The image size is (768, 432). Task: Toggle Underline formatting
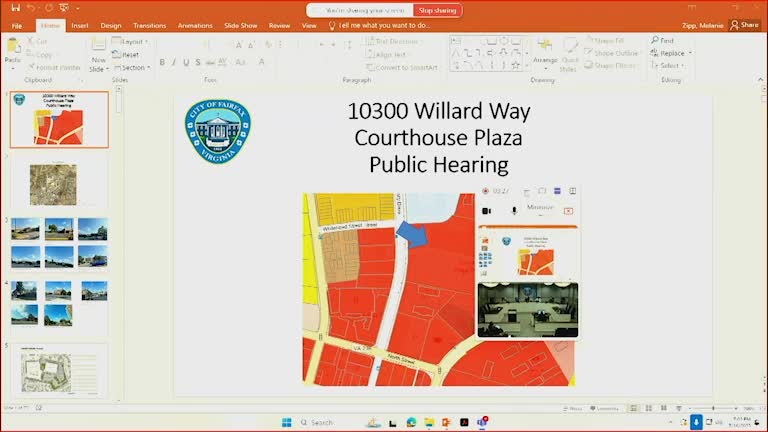(186, 63)
